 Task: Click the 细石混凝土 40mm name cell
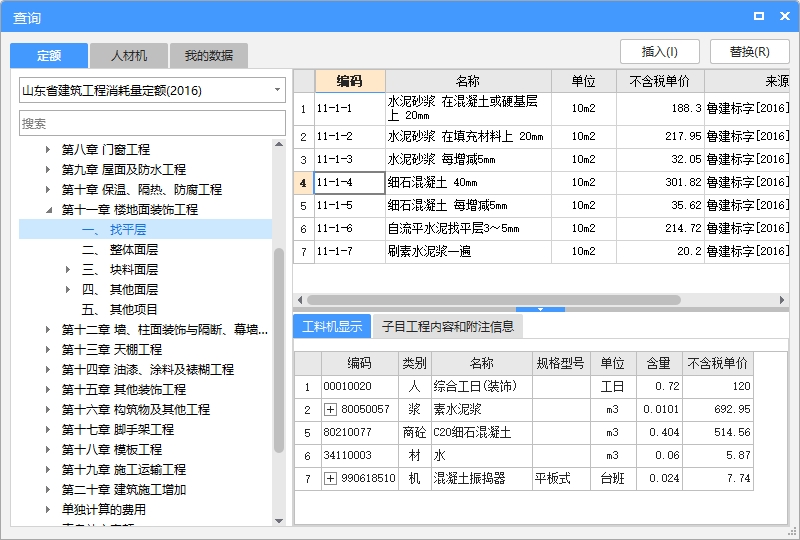pos(468,182)
